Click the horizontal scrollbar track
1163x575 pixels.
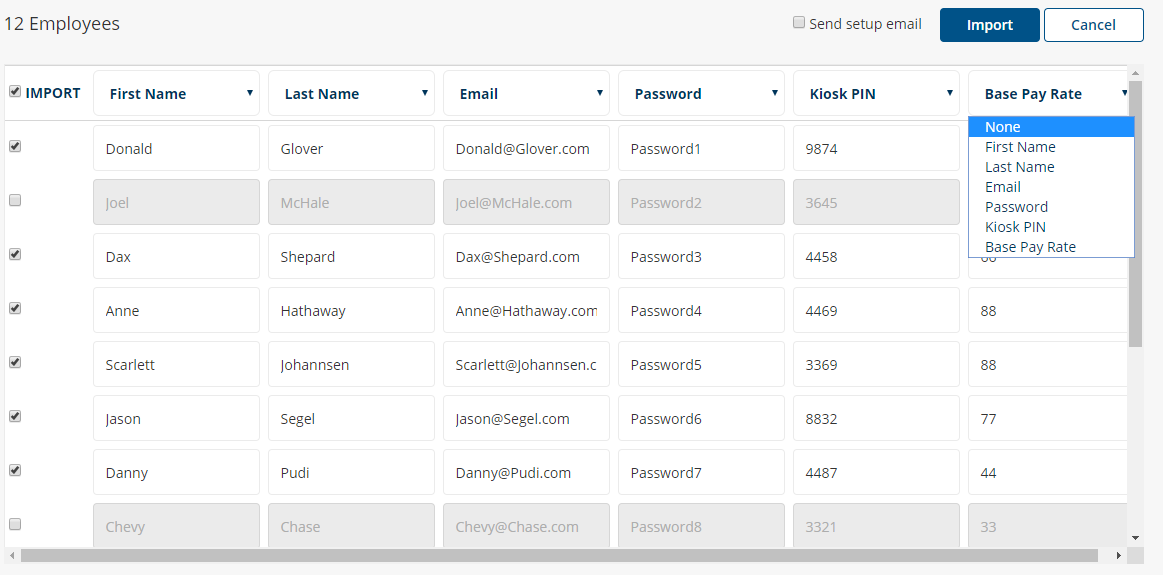(x=559, y=556)
